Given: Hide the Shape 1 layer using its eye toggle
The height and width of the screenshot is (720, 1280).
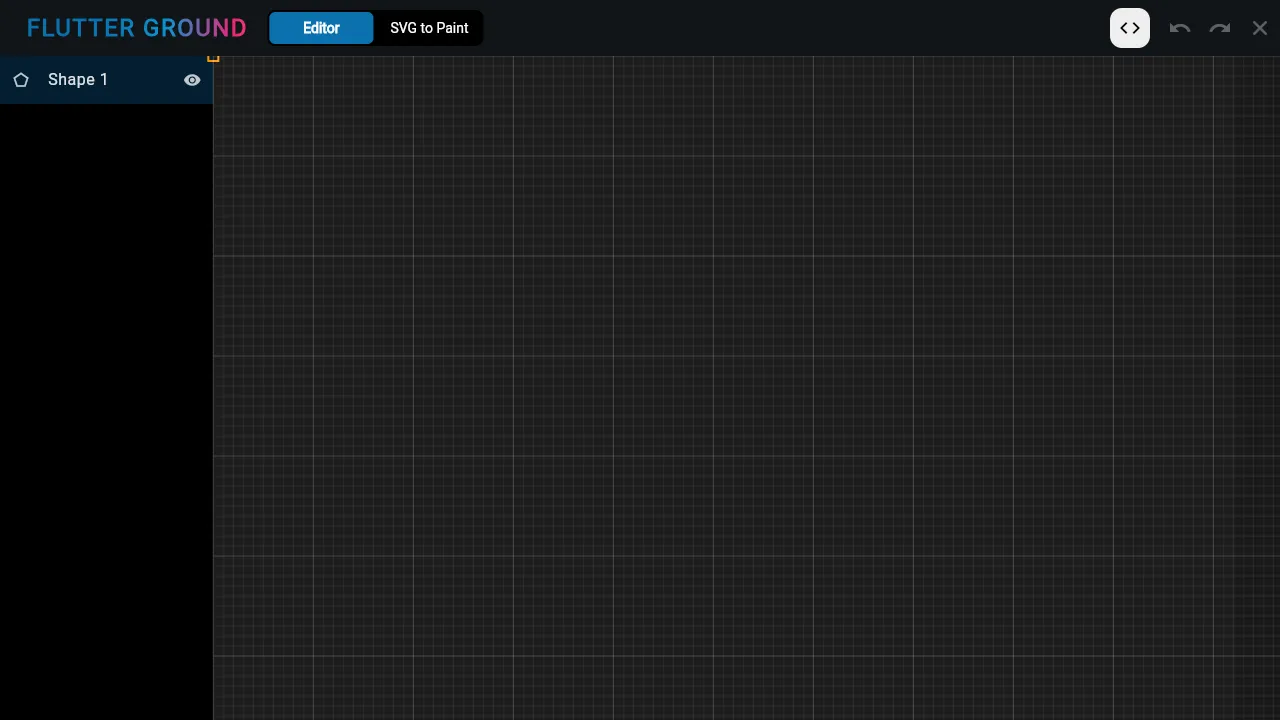Looking at the screenshot, I should pos(192,80).
